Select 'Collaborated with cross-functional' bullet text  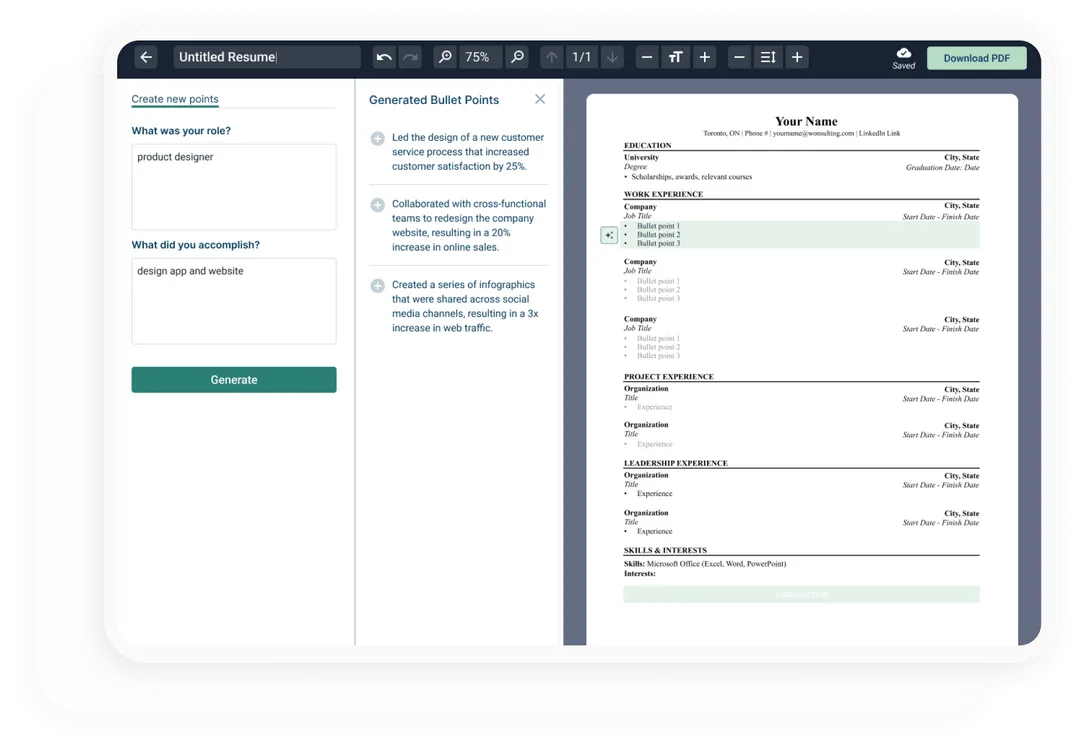click(469, 204)
